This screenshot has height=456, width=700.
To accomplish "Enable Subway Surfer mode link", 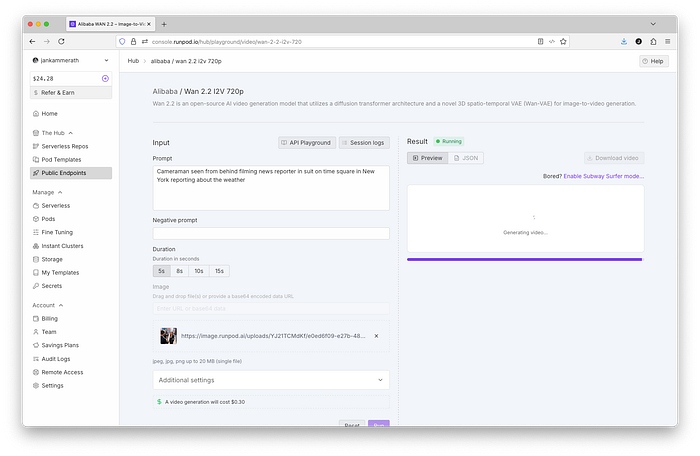I will coord(604,176).
